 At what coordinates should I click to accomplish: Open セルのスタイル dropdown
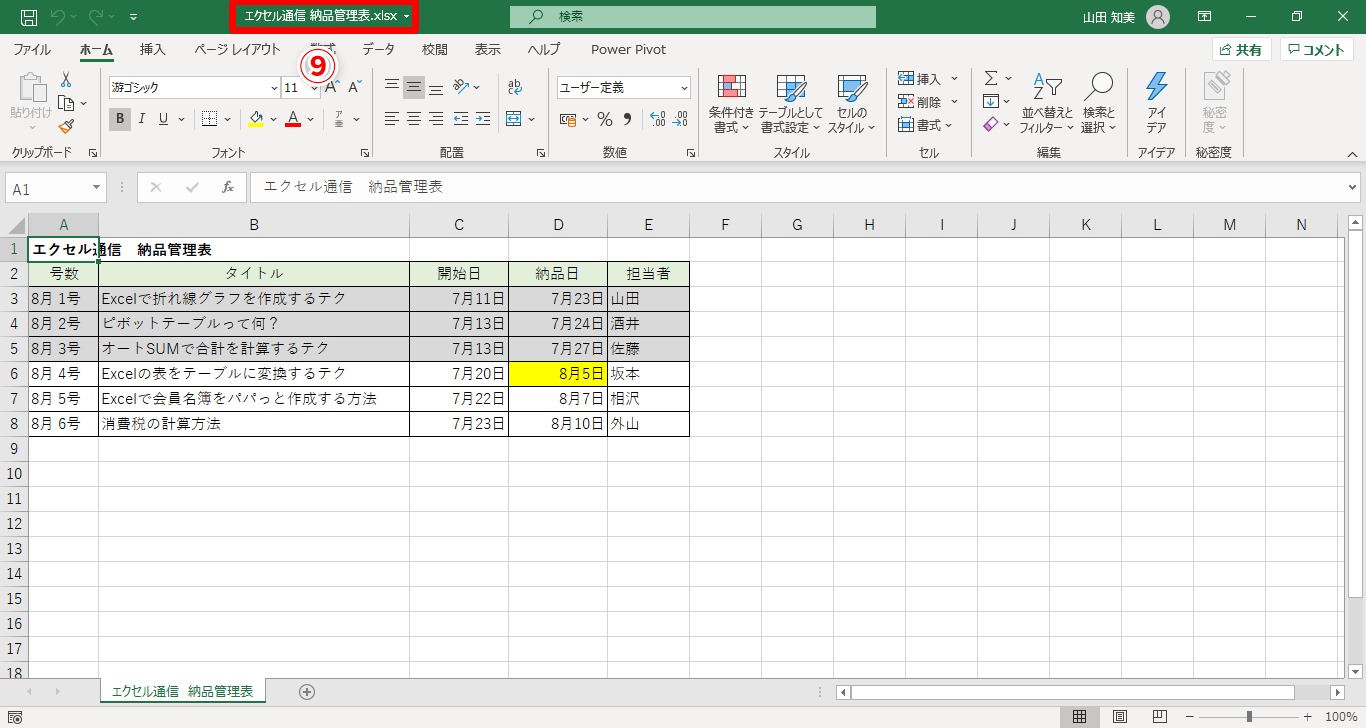coord(852,102)
